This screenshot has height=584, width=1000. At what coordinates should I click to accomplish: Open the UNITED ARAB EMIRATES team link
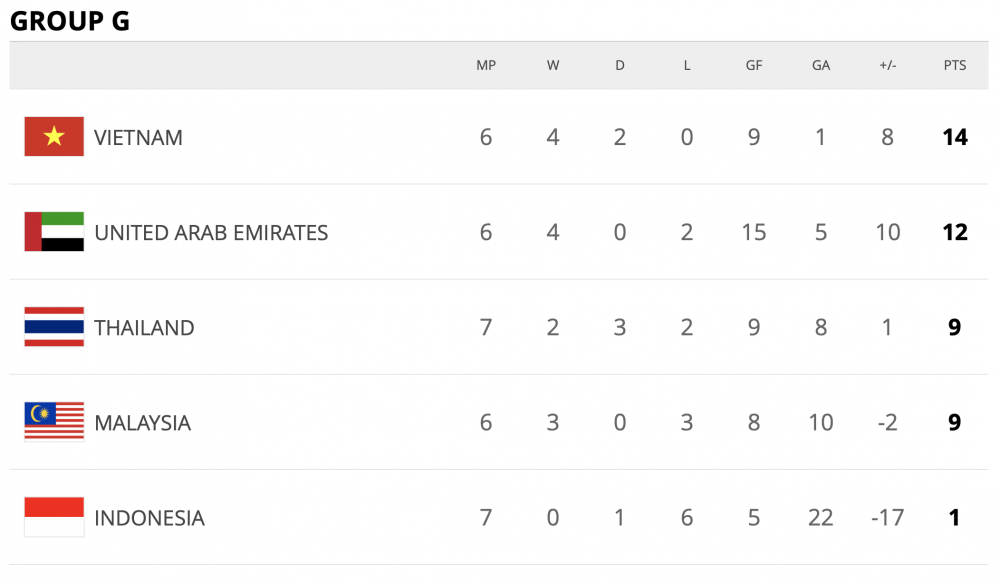pos(211,233)
